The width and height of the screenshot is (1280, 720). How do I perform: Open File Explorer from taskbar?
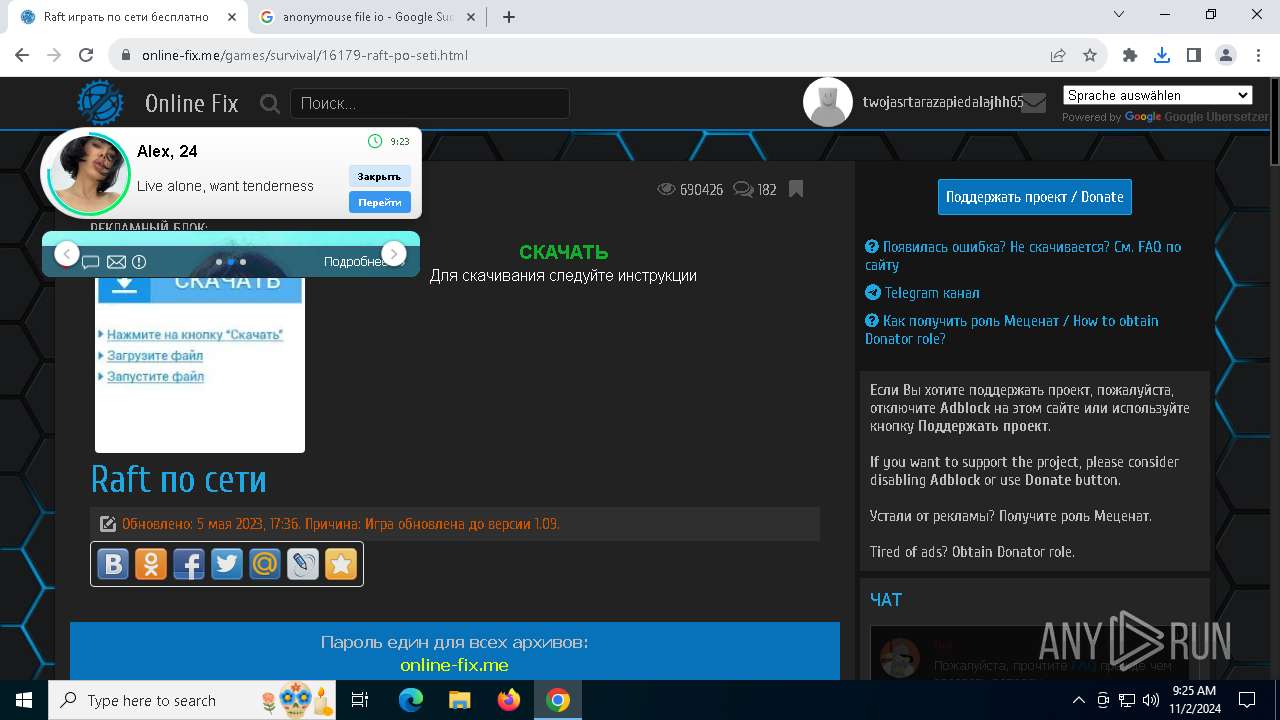coord(459,700)
